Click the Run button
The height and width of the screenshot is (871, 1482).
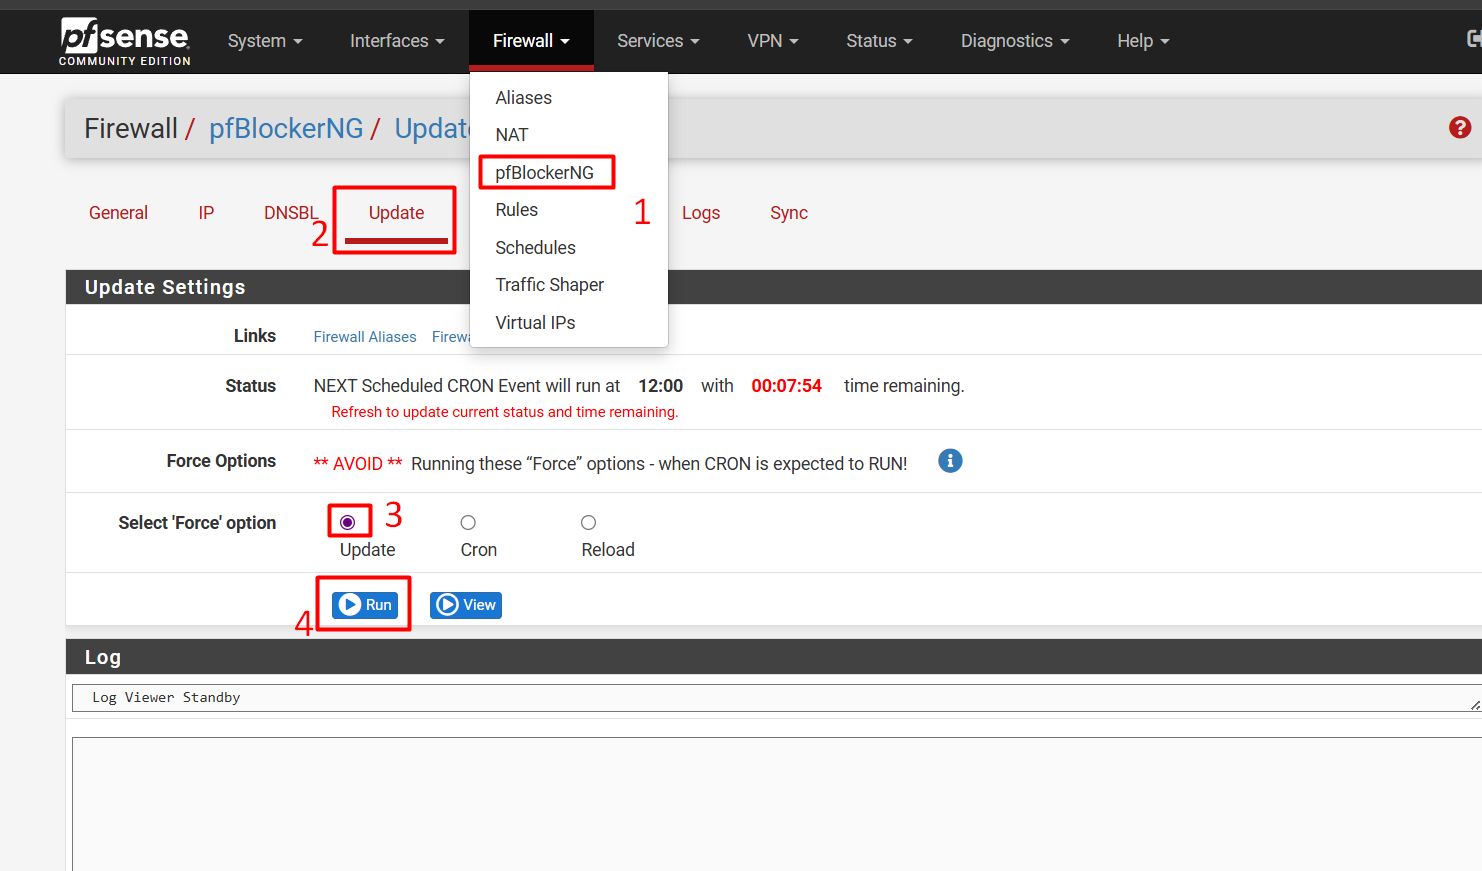click(365, 605)
